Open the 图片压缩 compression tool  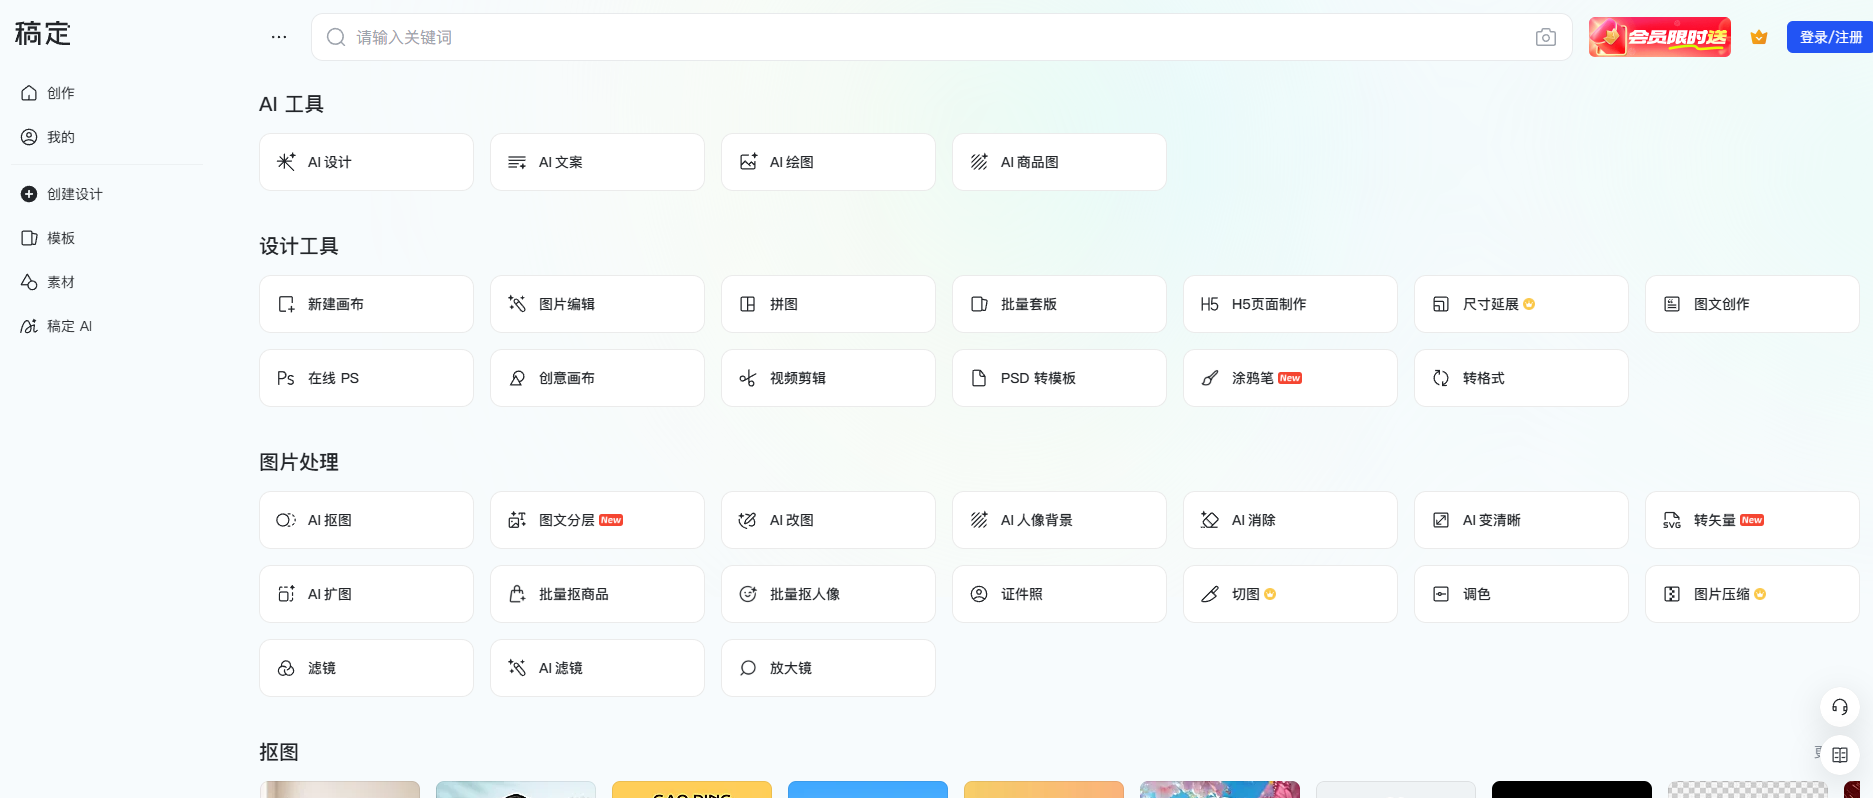pyautogui.click(x=1752, y=594)
